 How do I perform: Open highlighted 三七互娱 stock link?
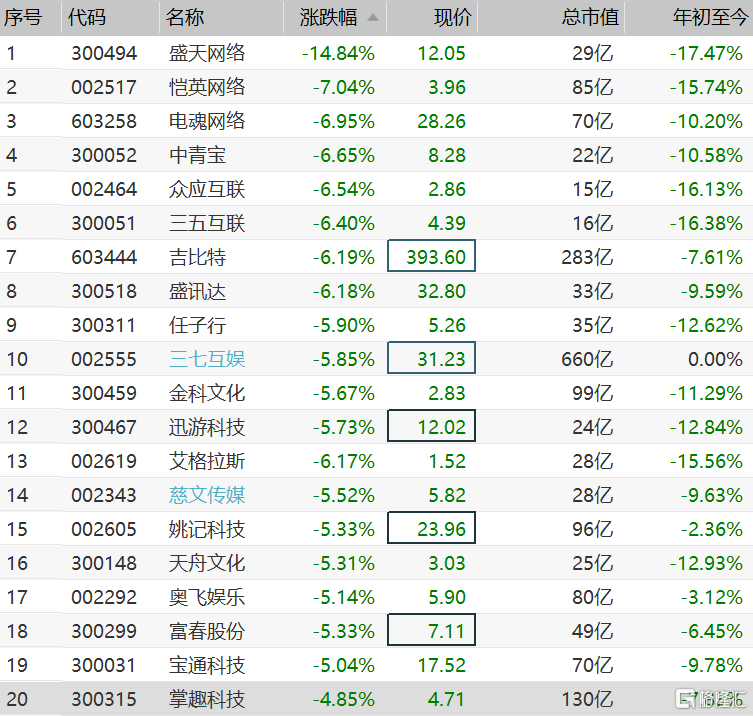[x=207, y=359]
